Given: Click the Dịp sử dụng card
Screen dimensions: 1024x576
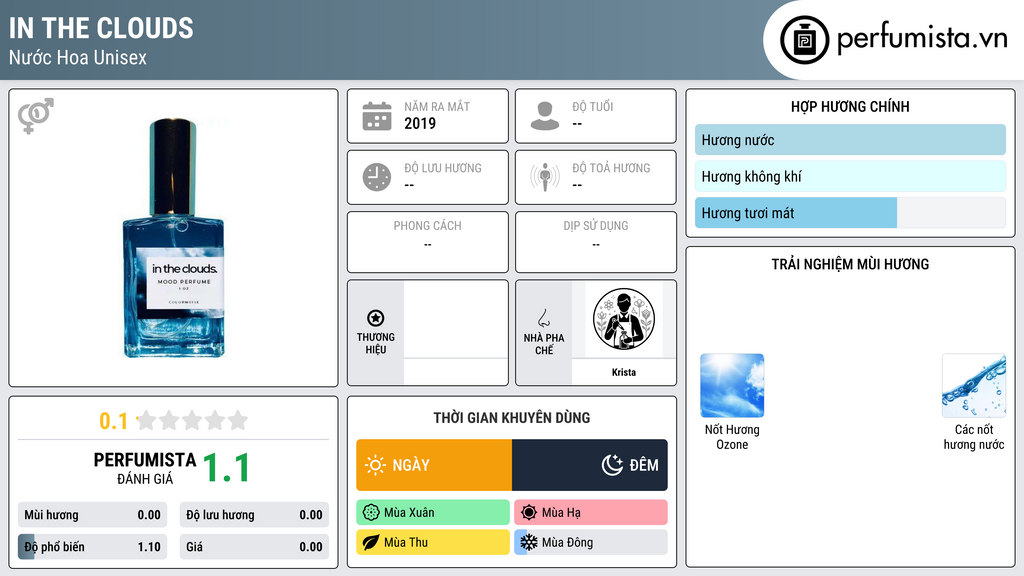Looking at the screenshot, I should coord(596,242).
